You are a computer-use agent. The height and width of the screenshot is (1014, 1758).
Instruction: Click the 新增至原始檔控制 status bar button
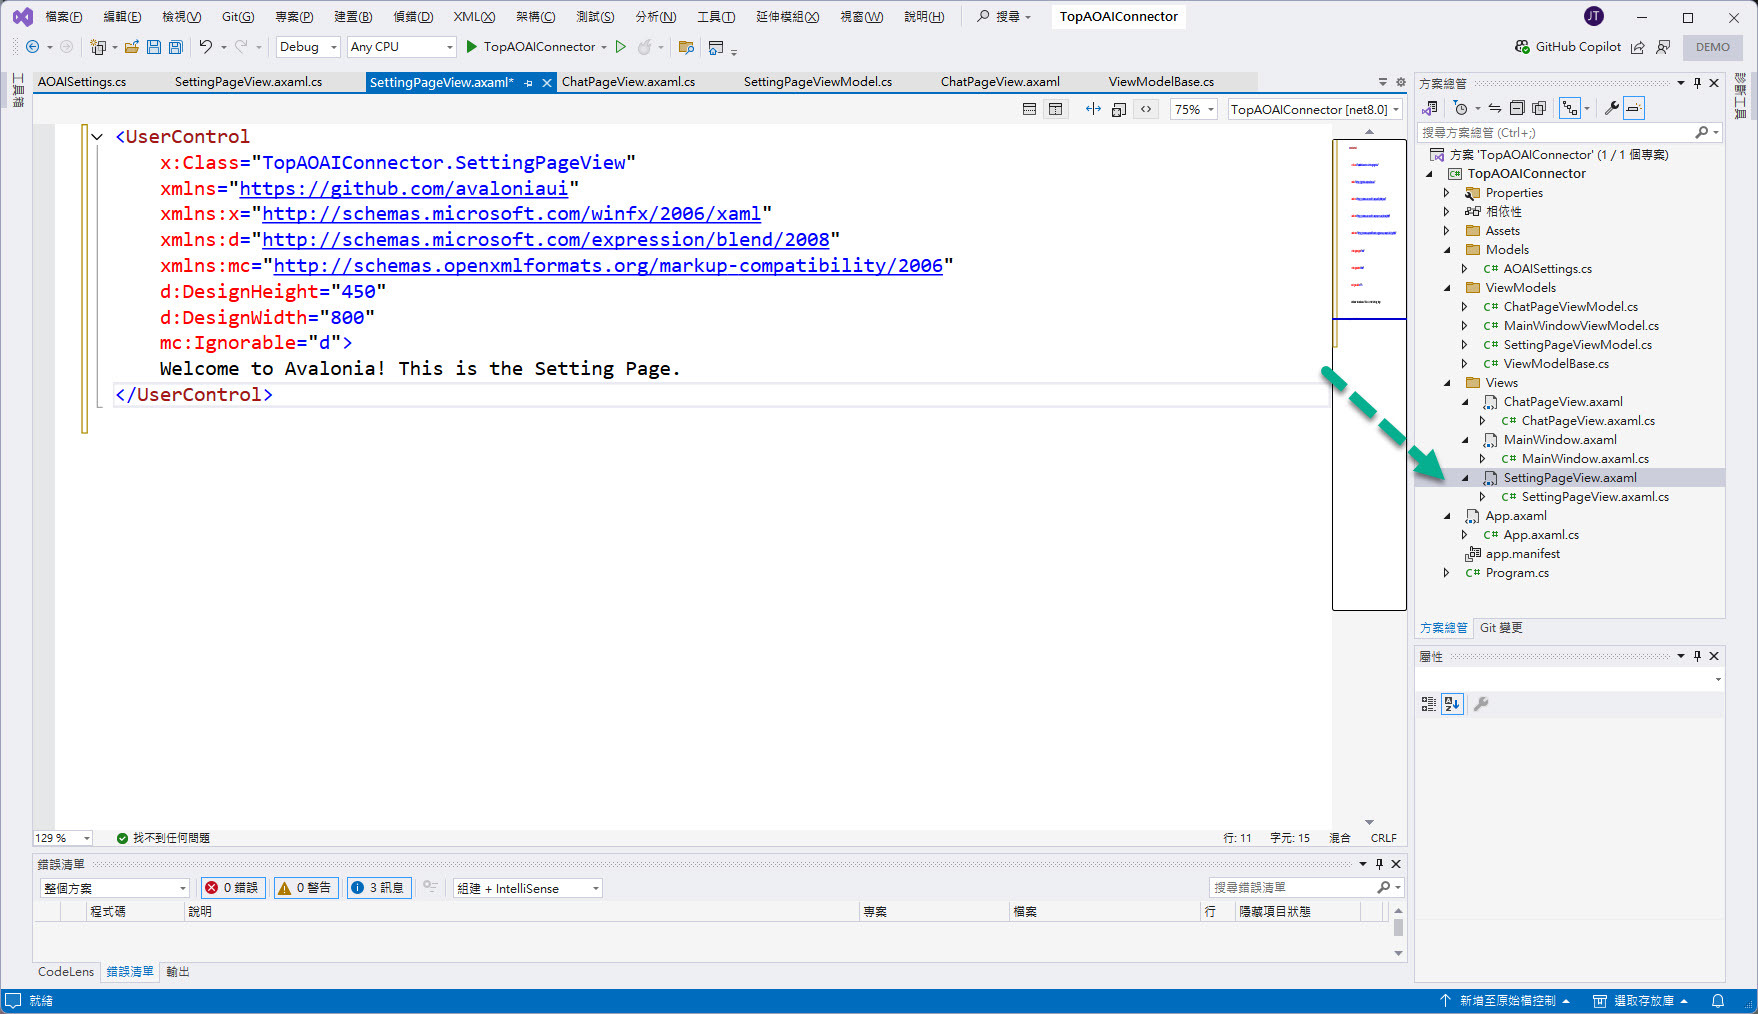pos(1505,1001)
